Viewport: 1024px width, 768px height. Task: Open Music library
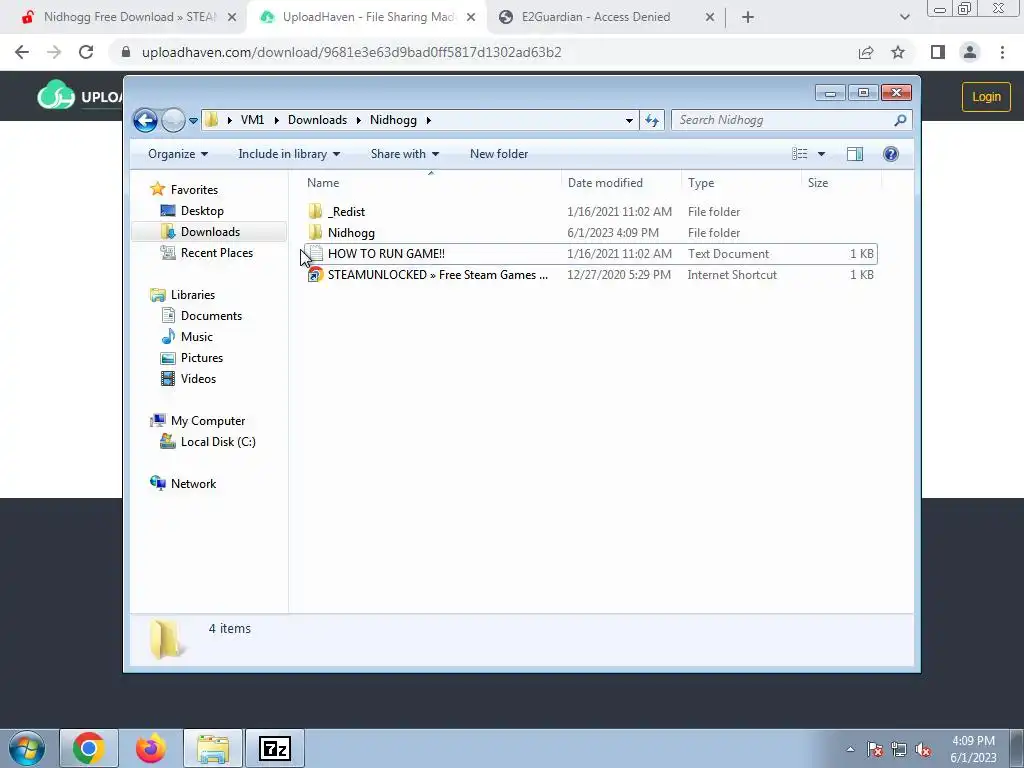187,337
